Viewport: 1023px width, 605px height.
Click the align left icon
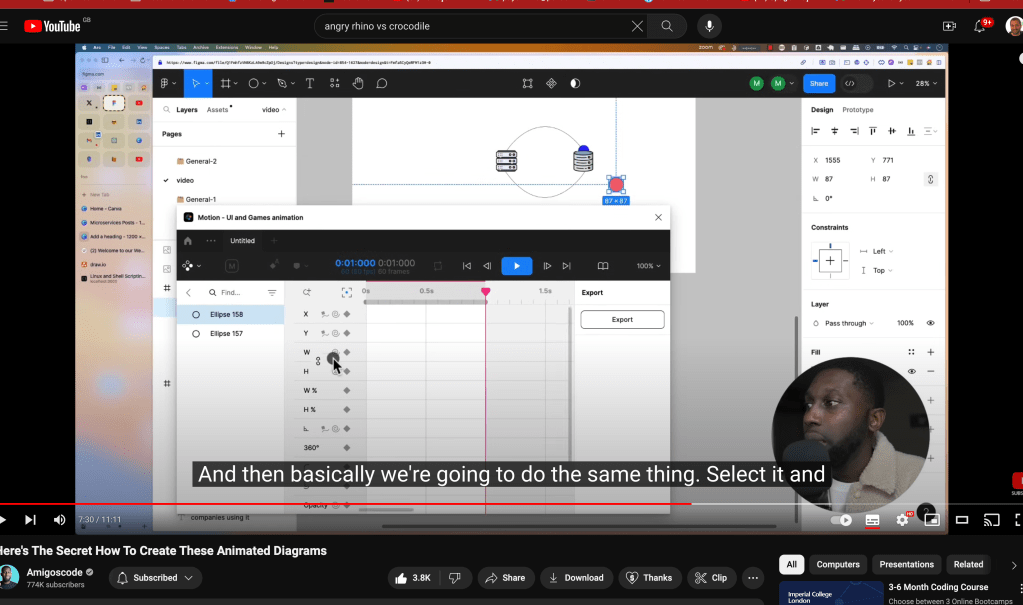click(815, 131)
